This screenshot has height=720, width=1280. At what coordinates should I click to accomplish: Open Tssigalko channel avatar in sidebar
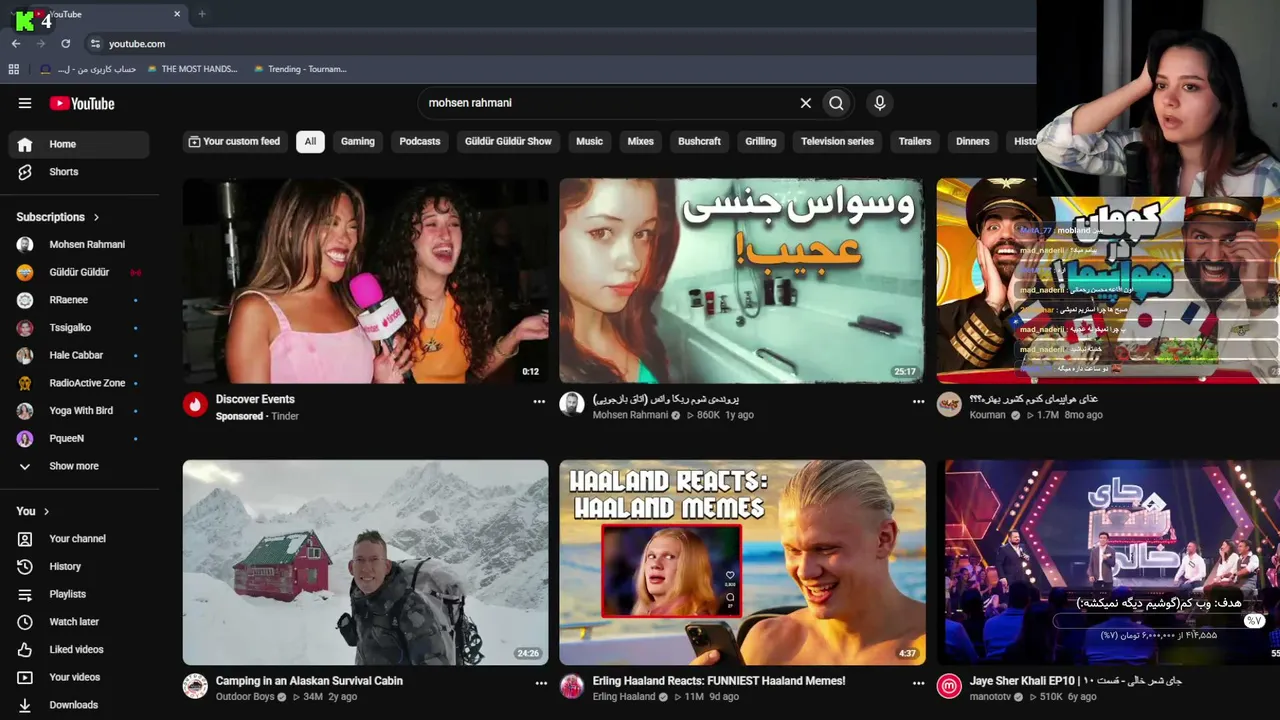point(25,328)
